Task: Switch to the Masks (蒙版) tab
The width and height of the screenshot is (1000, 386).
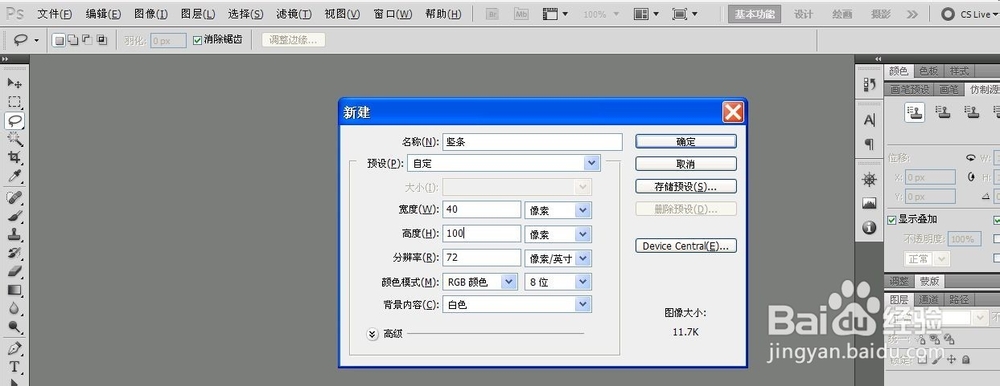Action: tap(929, 281)
